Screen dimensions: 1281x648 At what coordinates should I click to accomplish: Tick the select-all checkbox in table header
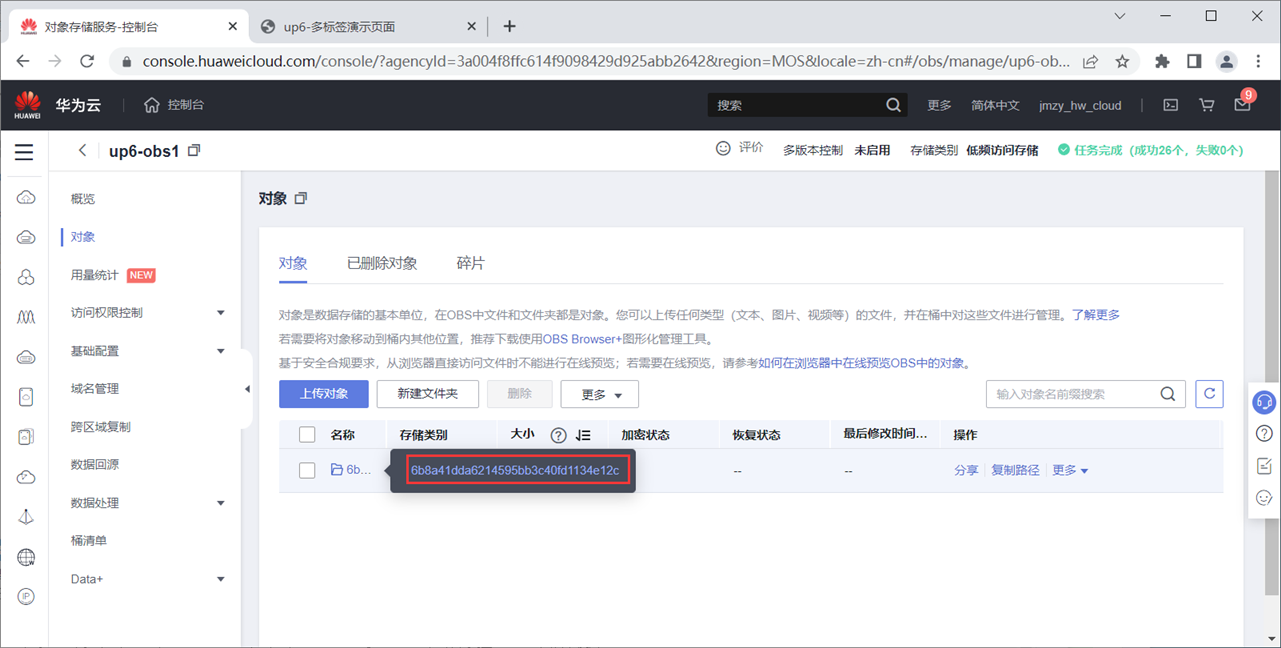[307, 435]
